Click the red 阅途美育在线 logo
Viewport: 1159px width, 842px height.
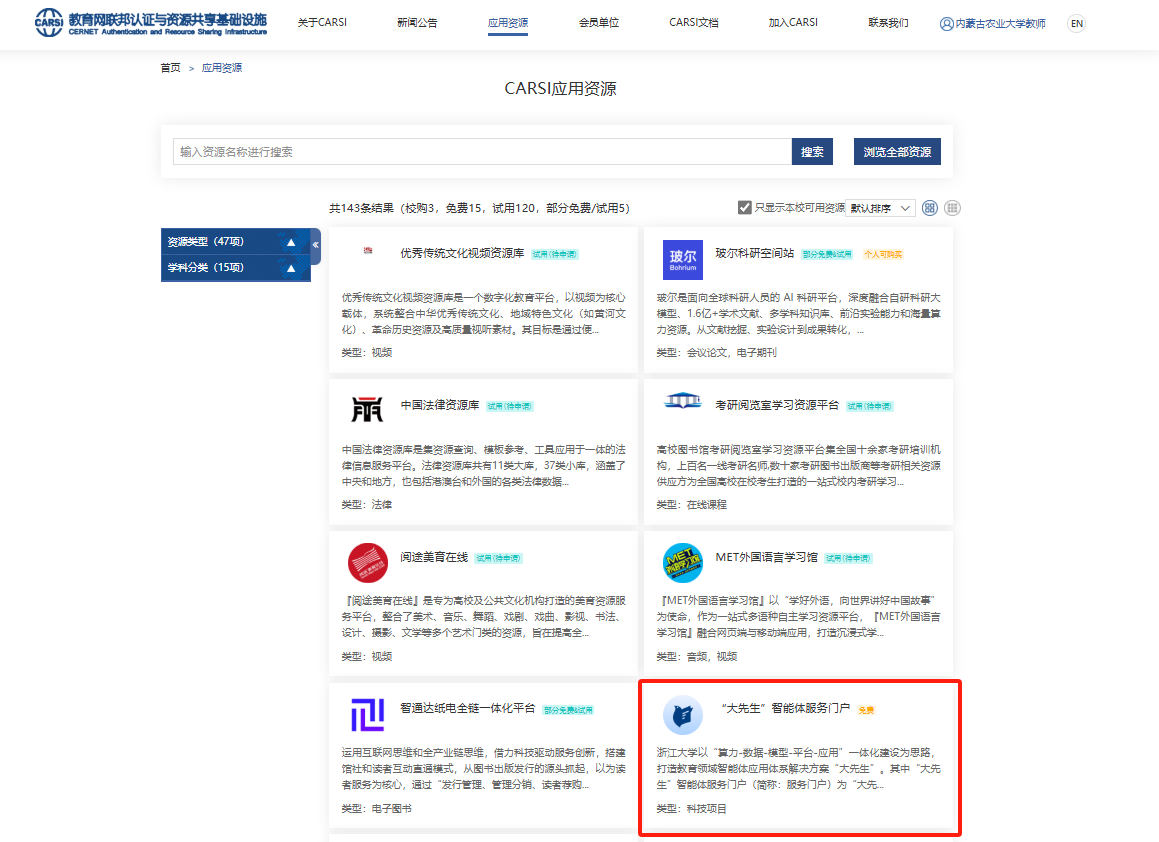(x=367, y=563)
